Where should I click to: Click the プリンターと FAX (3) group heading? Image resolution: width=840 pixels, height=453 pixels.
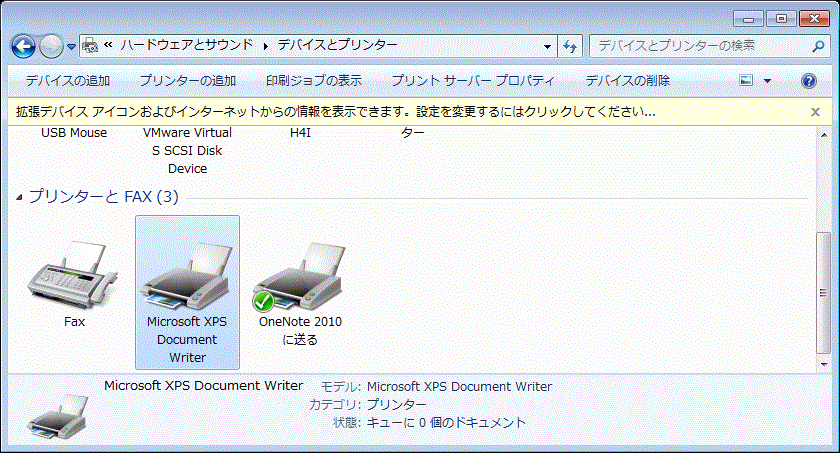103,197
